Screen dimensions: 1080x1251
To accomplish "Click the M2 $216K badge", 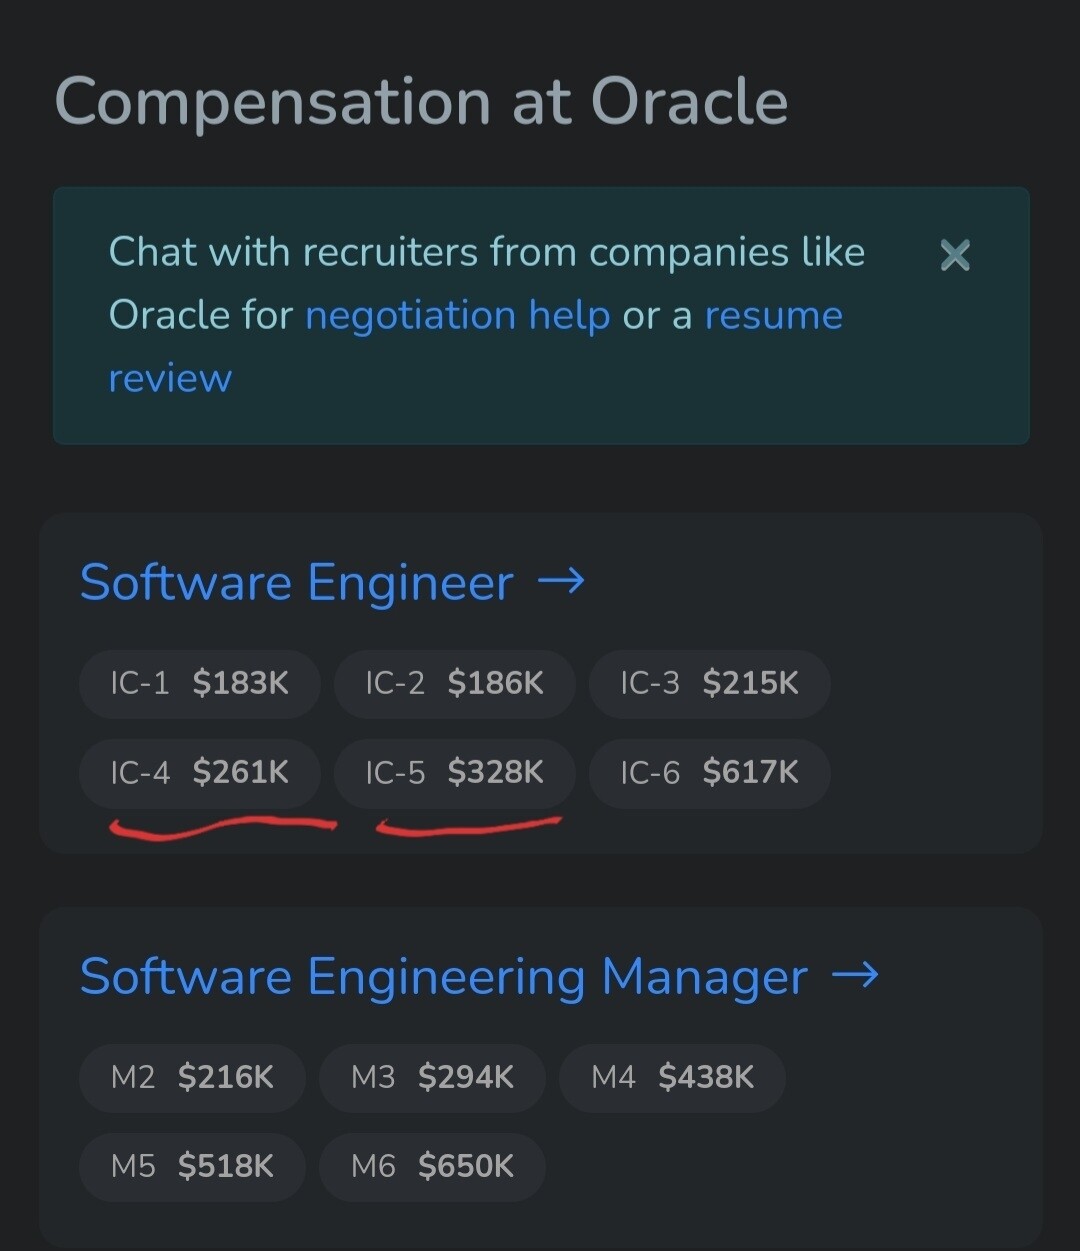I will click(x=192, y=1077).
